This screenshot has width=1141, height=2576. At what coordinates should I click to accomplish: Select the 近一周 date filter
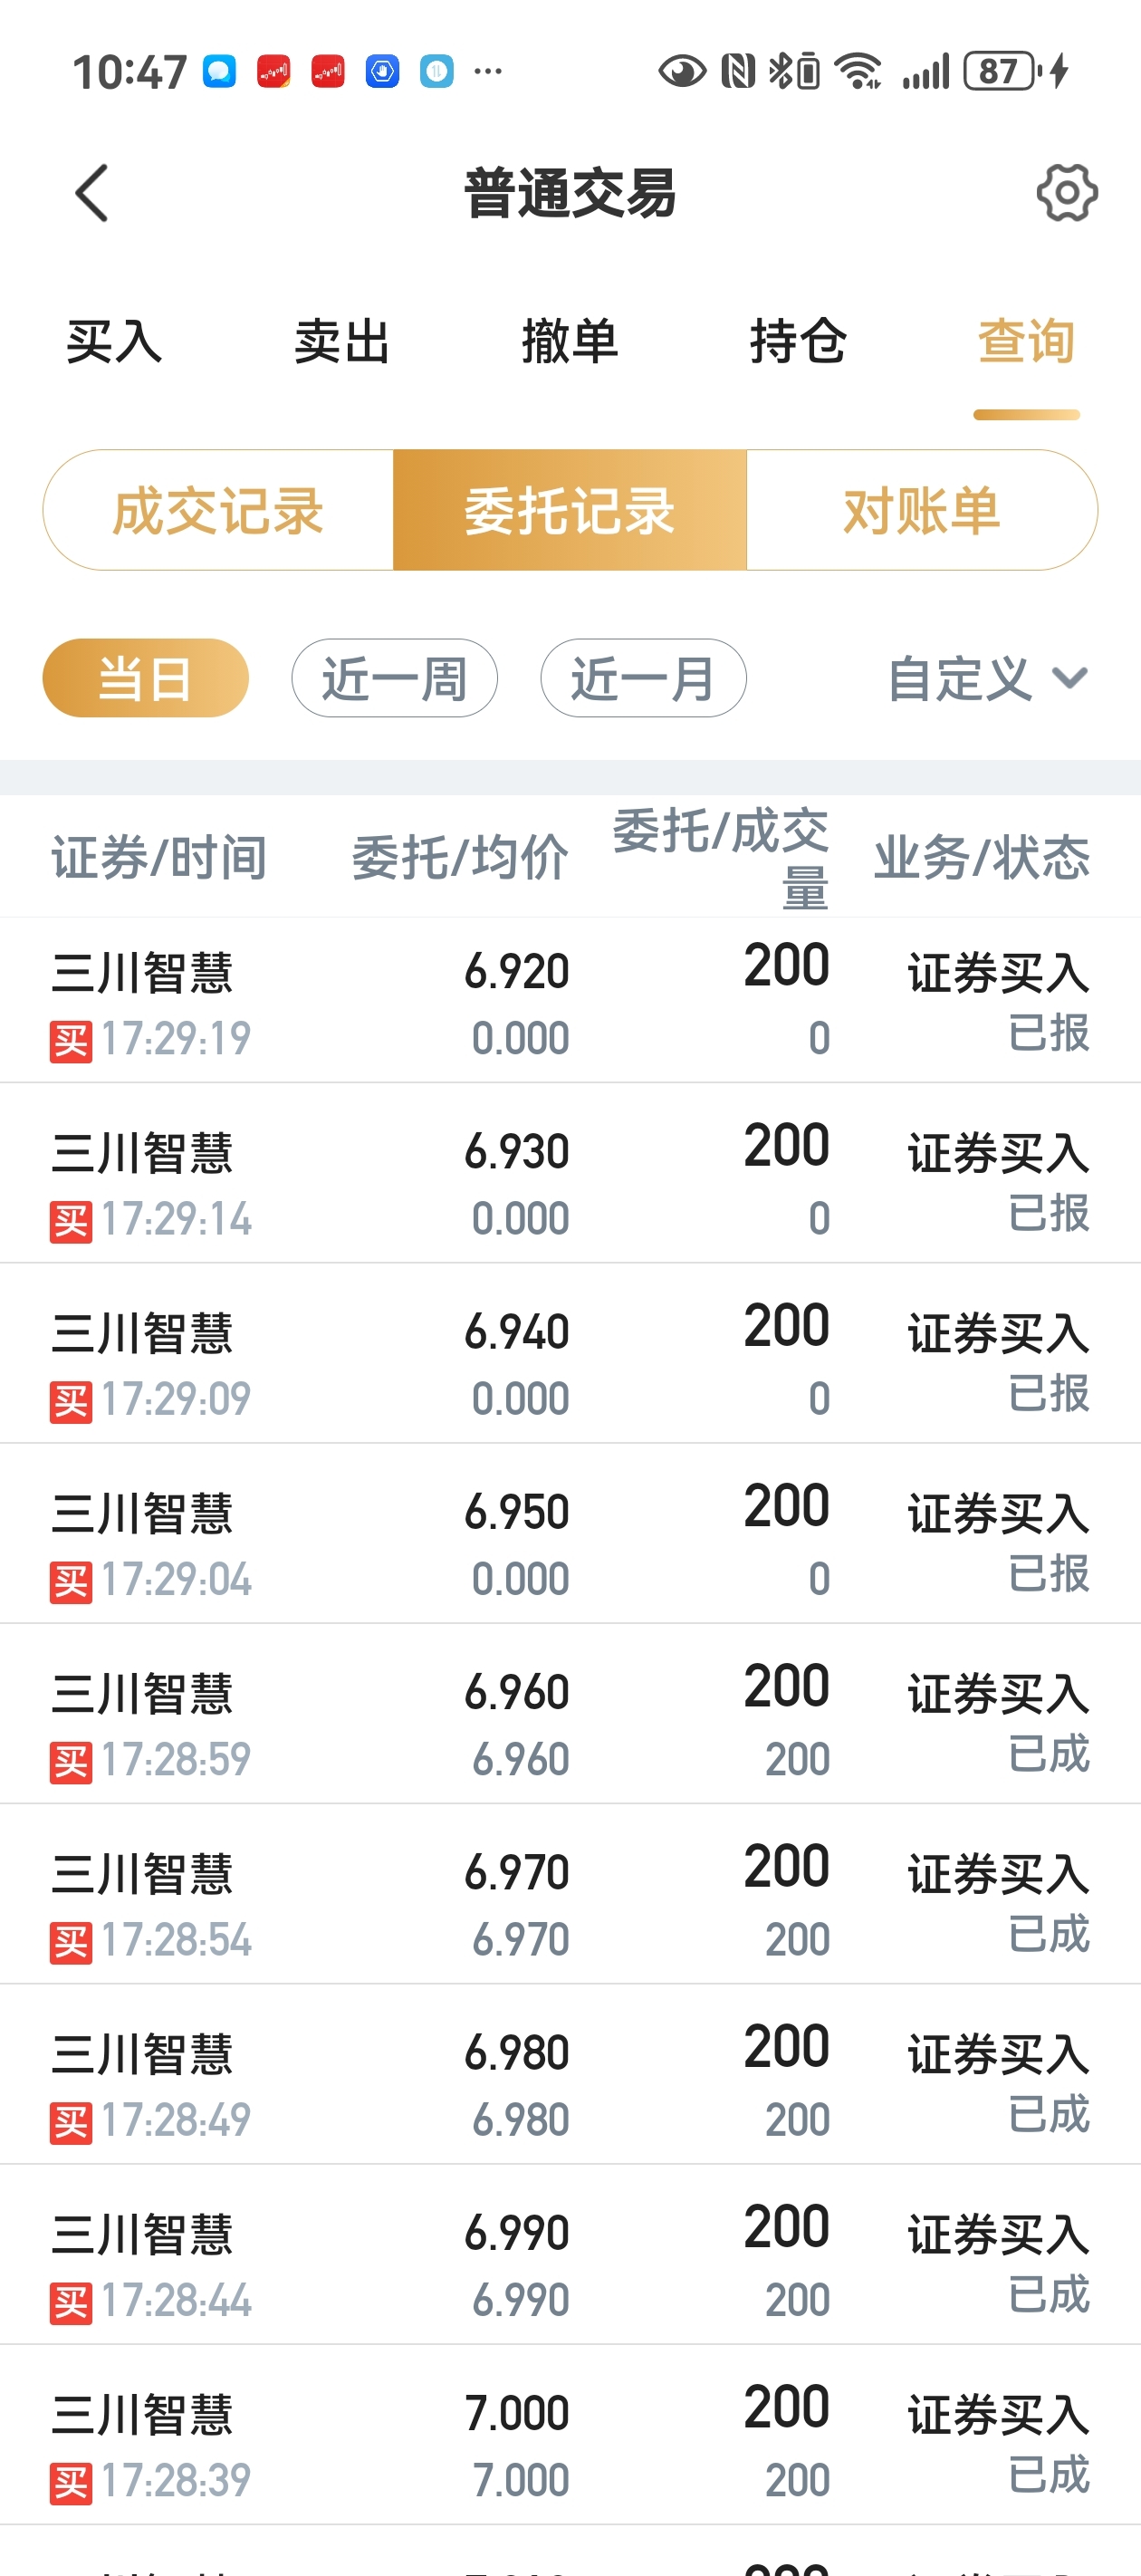point(394,678)
